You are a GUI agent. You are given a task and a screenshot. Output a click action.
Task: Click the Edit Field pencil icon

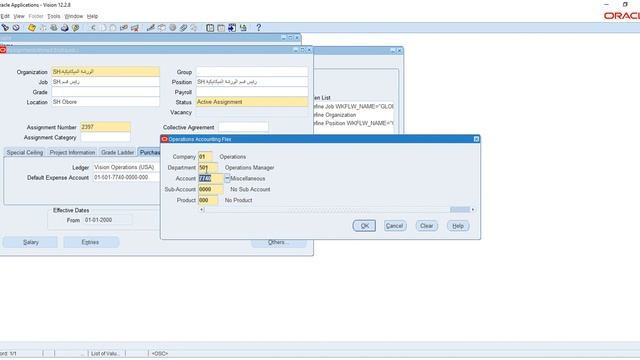click(x=151, y=28)
